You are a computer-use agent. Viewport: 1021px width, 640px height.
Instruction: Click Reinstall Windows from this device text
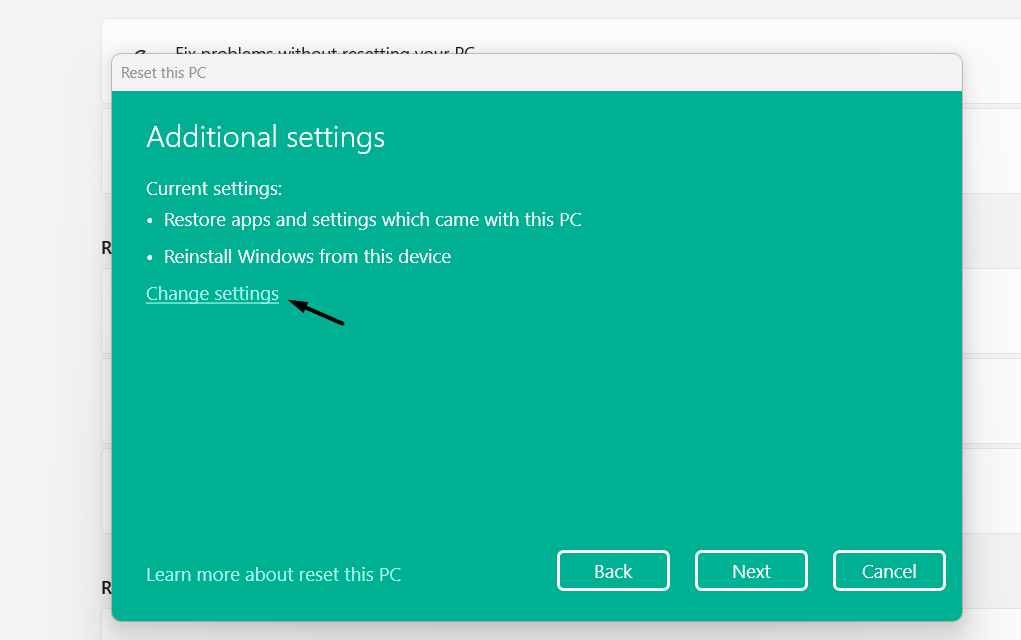307,257
